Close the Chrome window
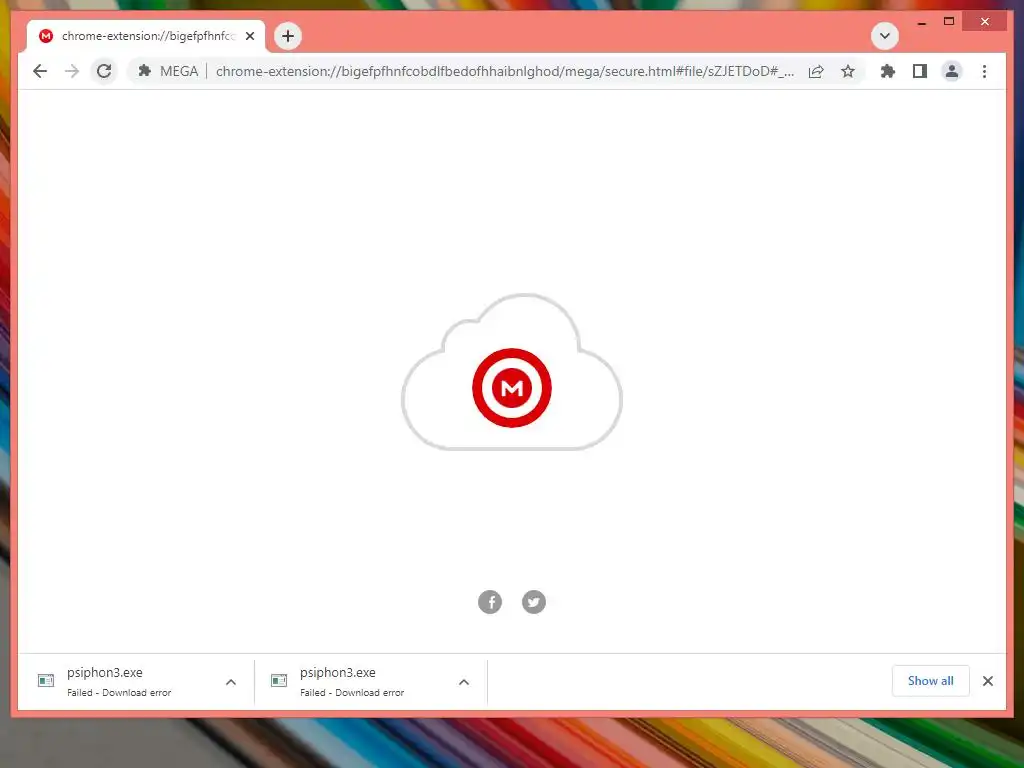The image size is (1024, 768). click(x=985, y=22)
